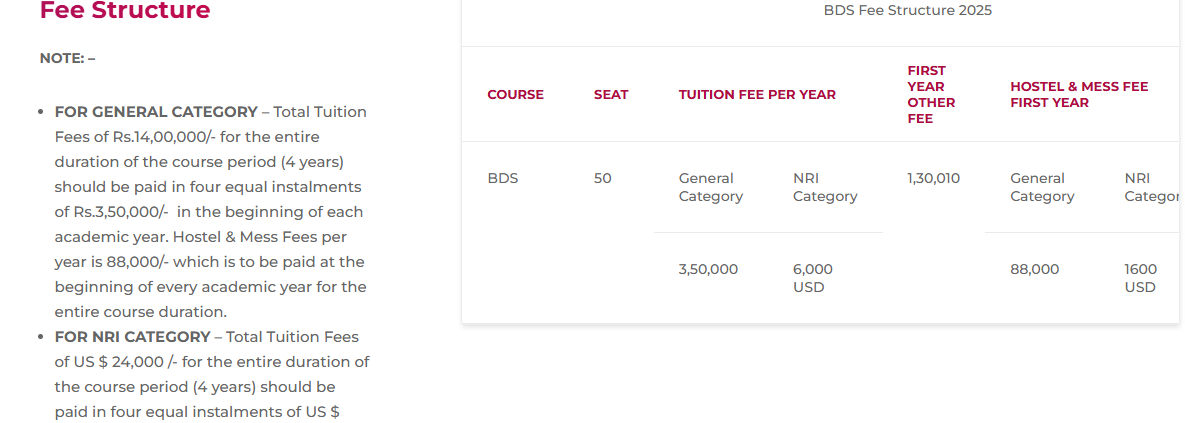This screenshot has height=423, width=1185.
Task: Click the 3,50,000 tuition fee value
Action: coord(708,269)
